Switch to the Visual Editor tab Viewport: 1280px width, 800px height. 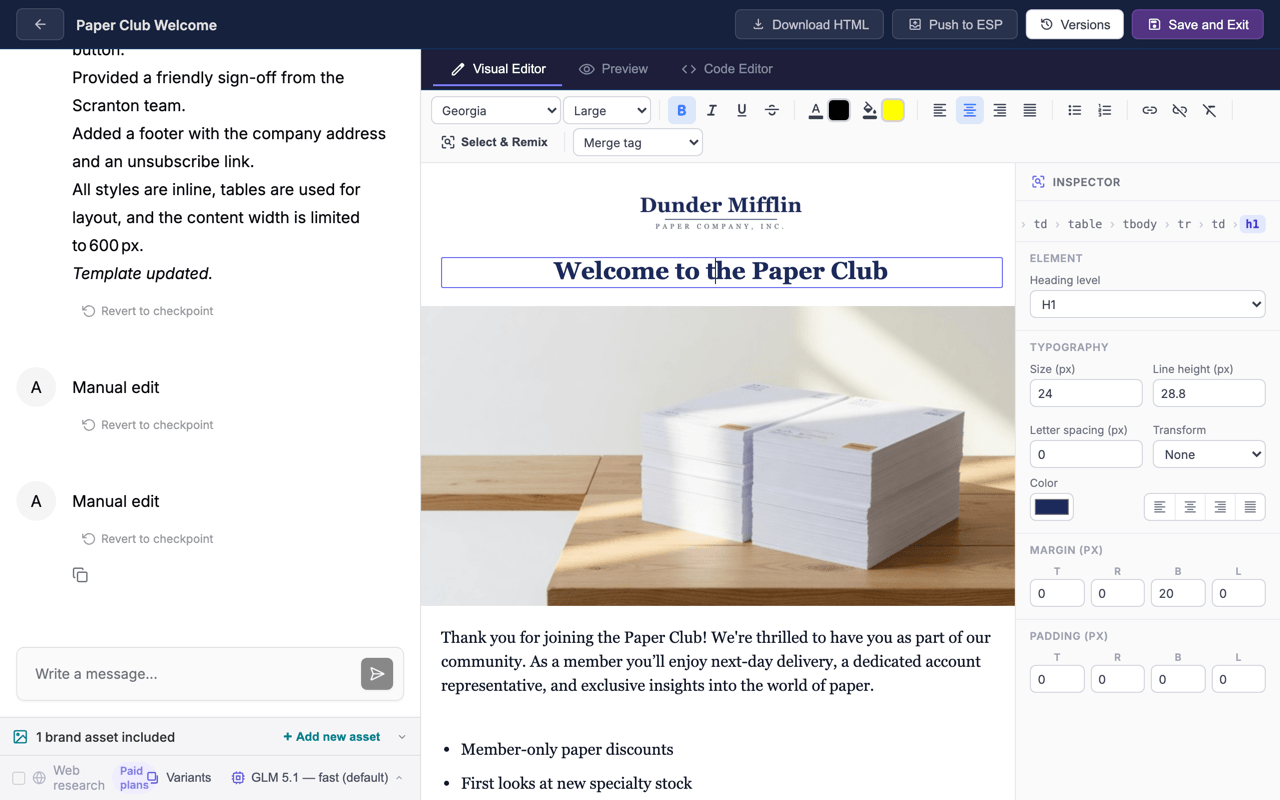(x=498, y=69)
